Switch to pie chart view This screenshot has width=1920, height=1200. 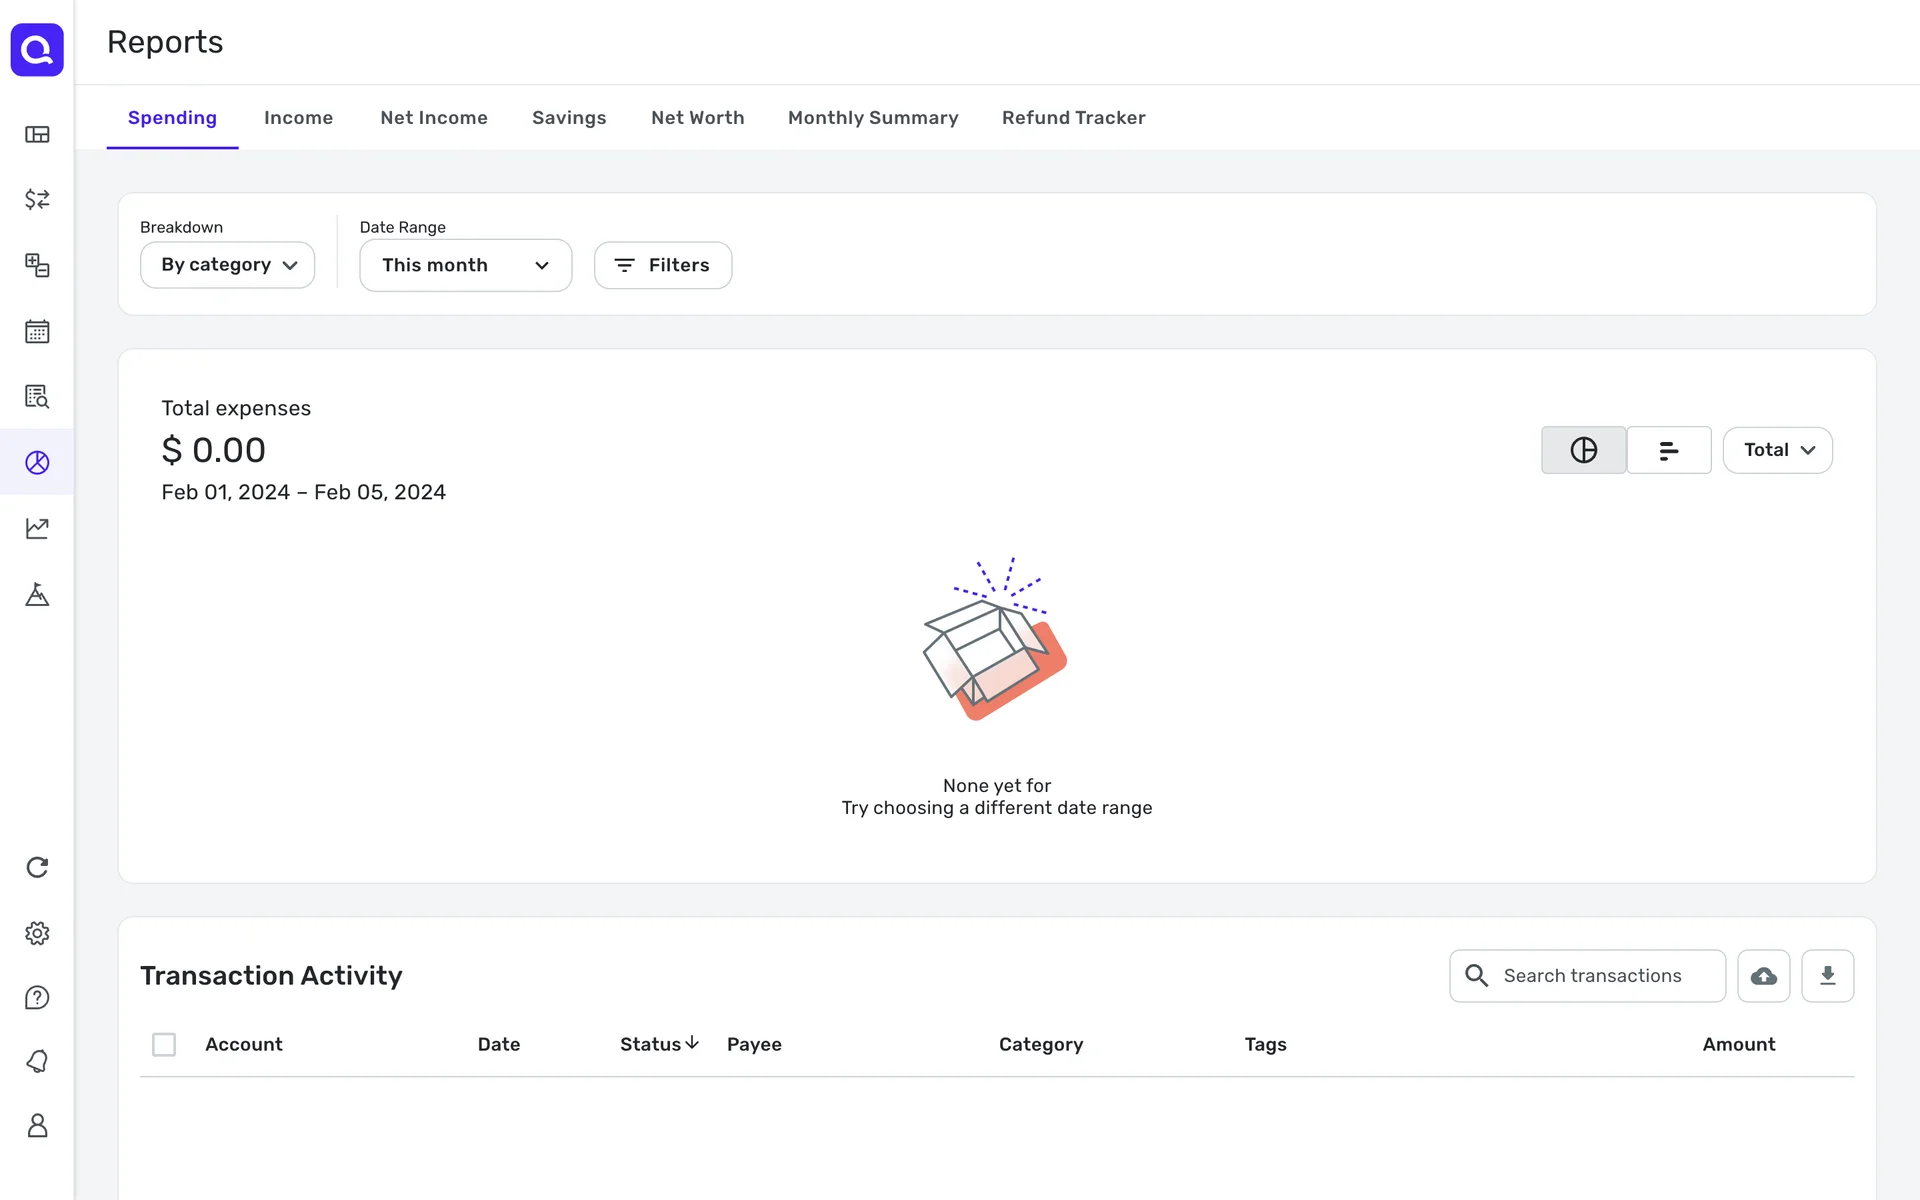click(1583, 450)
